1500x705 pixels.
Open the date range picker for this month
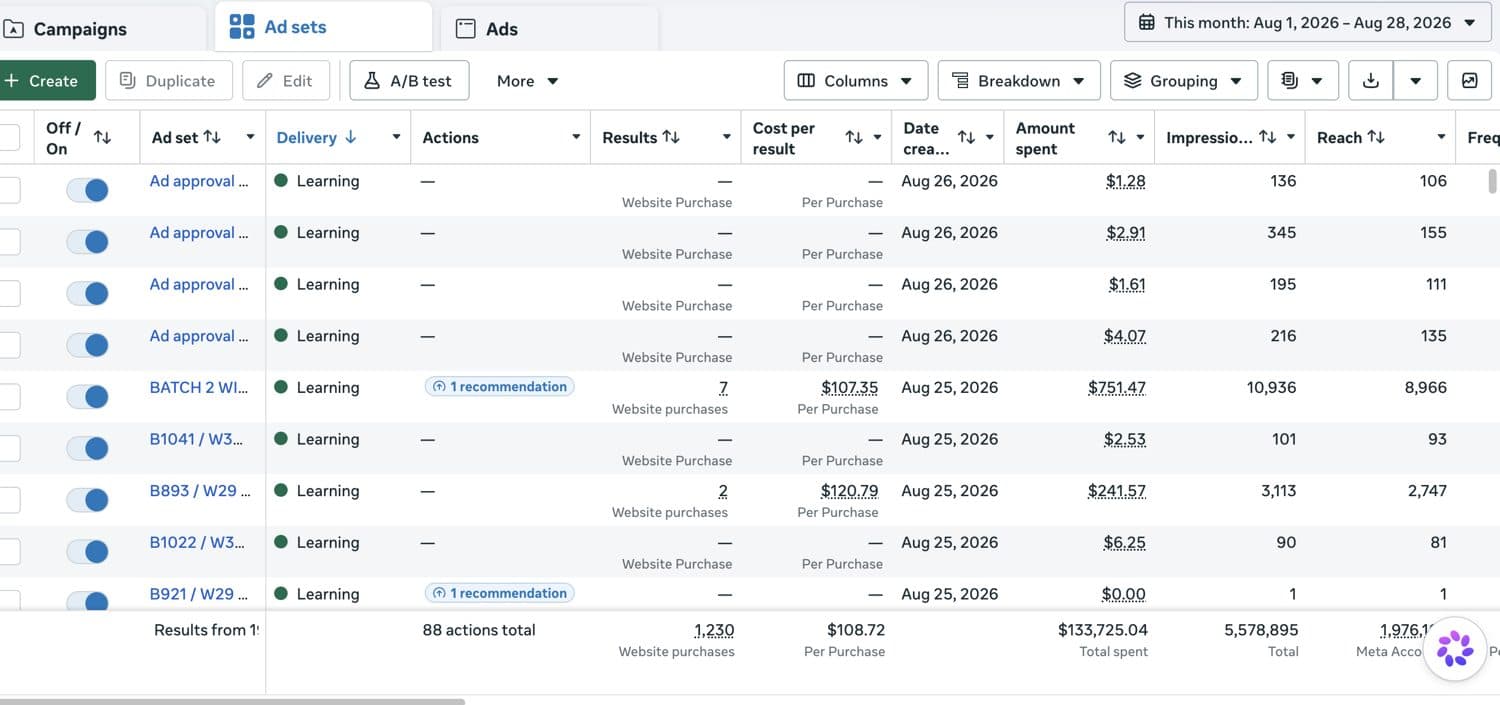(x=1310, y=22)
